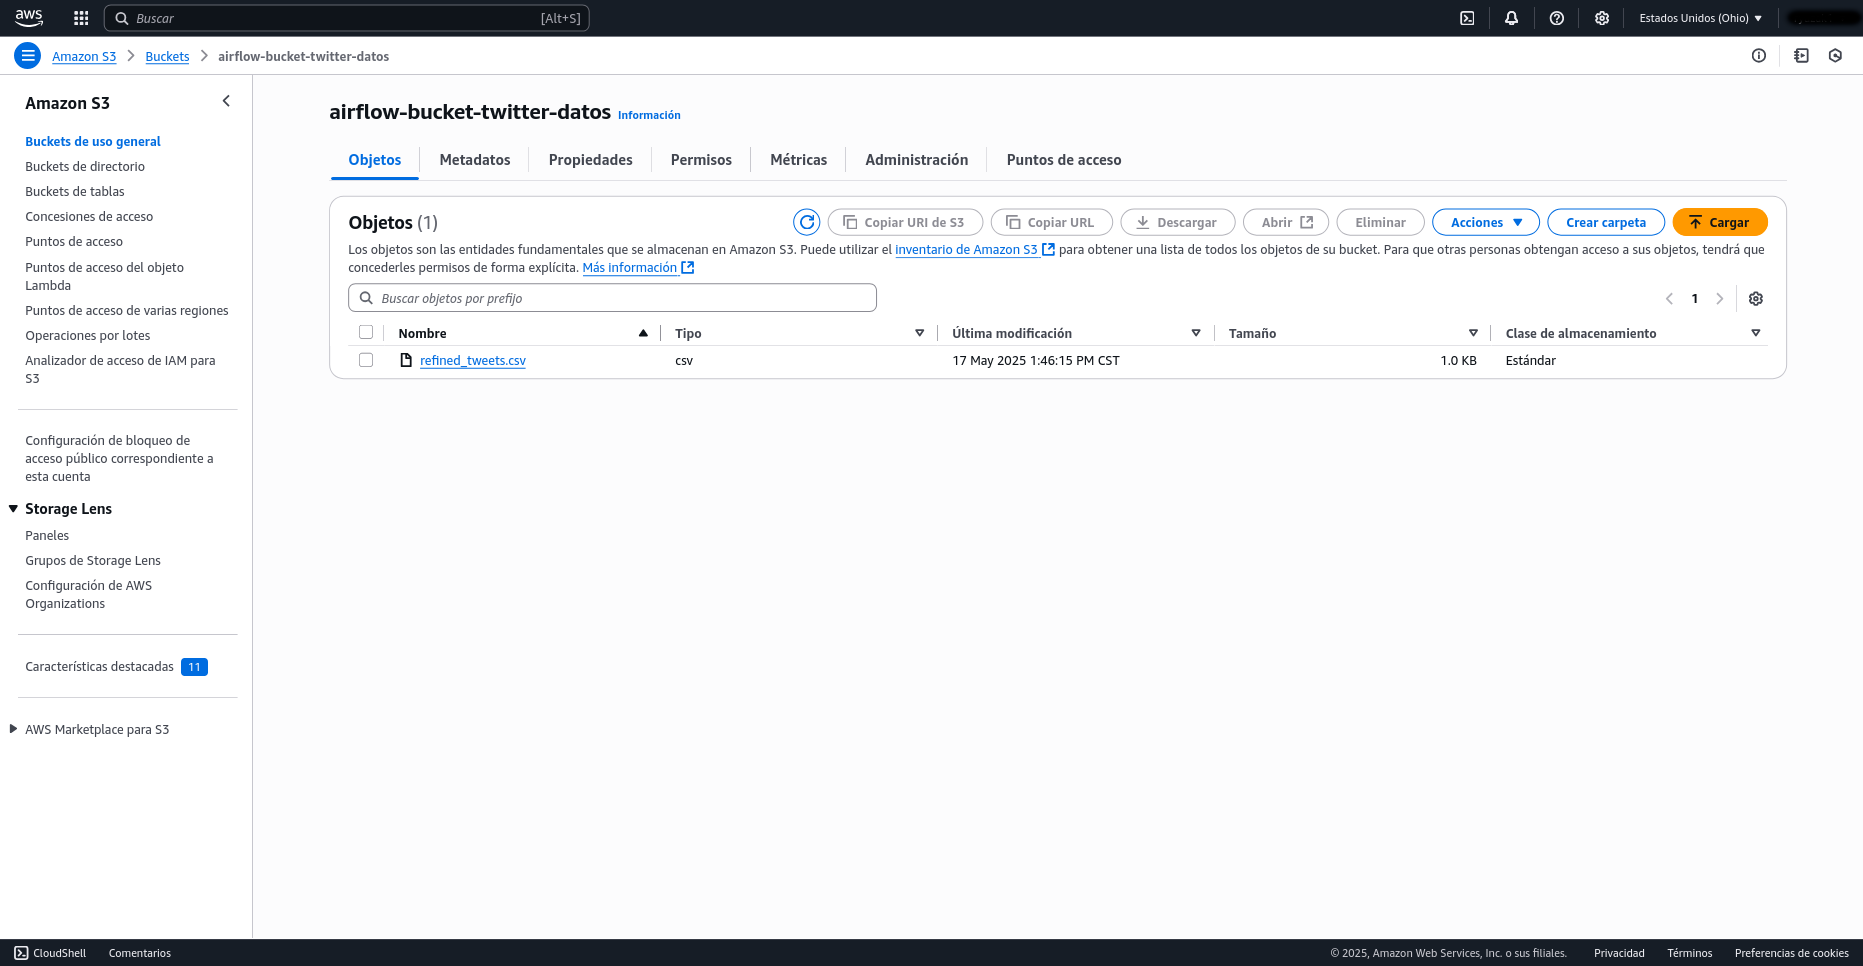The image size is (1863, 966).
Task: Open Operaciones por lotes in sidebar
Action: point(88,335)
